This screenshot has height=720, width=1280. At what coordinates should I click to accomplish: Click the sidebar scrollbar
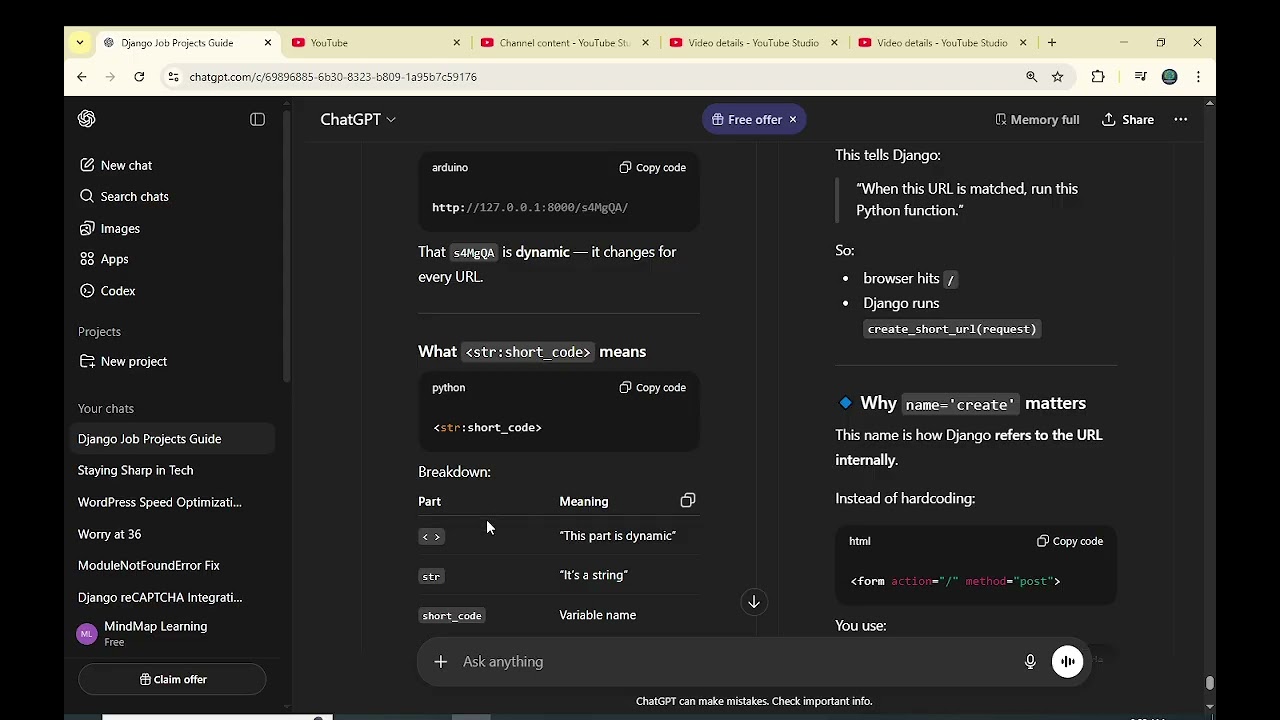(287, 247)
